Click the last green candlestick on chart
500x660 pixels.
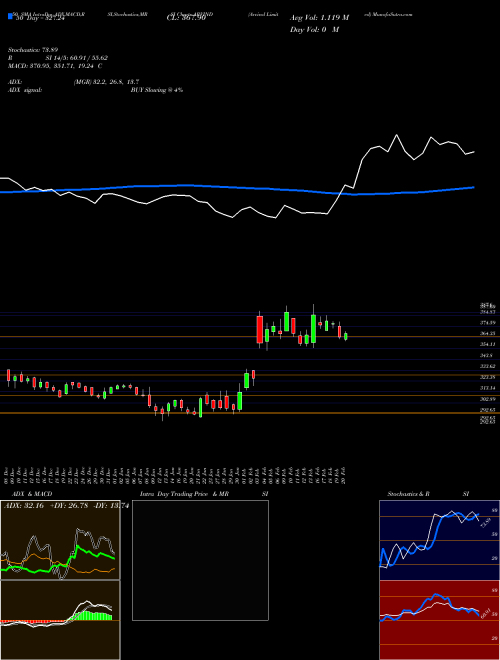point(346,336)
